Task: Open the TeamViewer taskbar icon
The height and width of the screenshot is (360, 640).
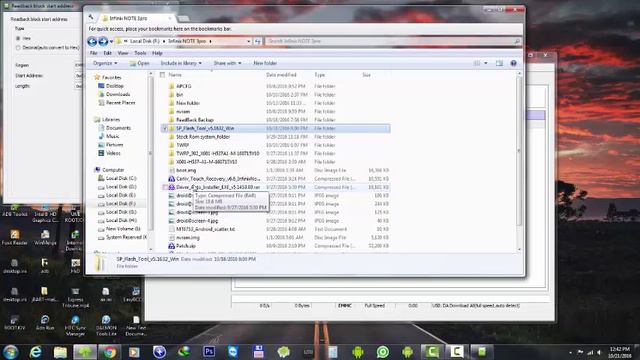Action: [233, 352]
